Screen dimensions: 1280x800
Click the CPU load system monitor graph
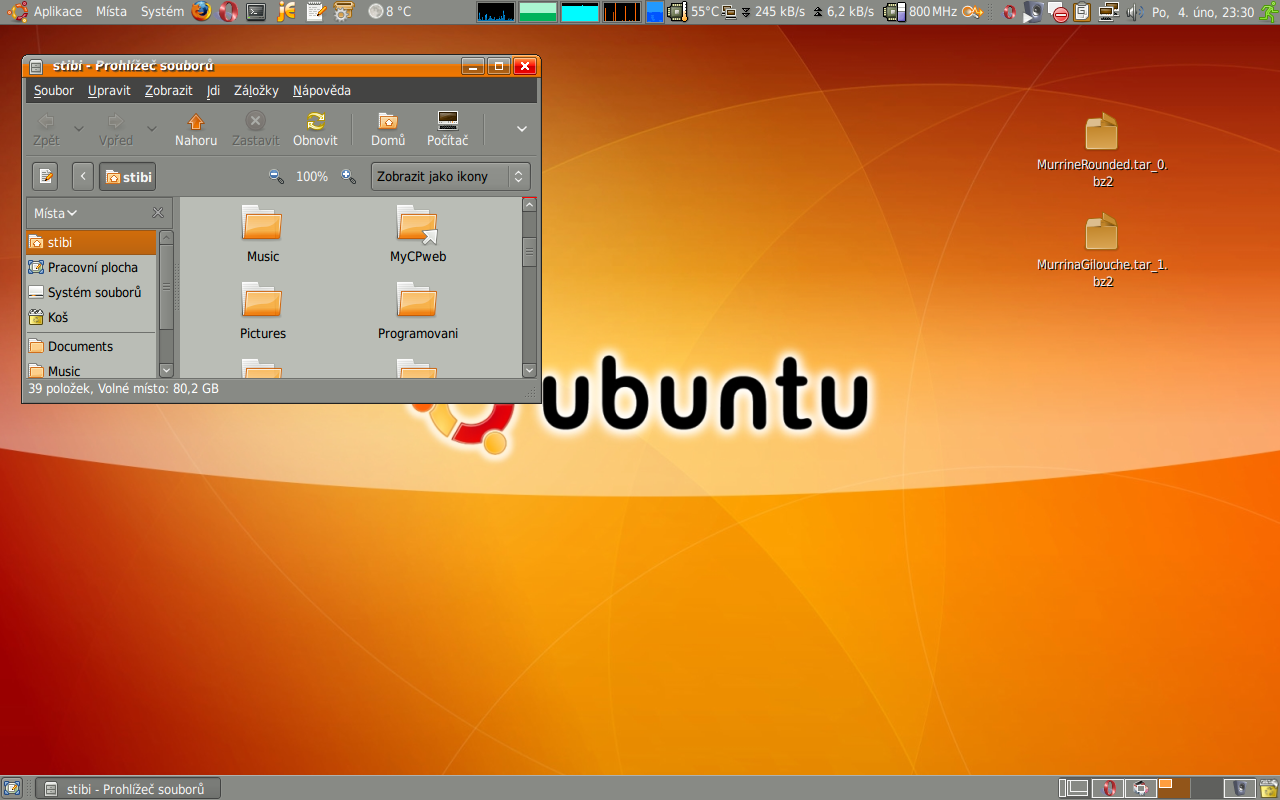[x=496, y=12]
